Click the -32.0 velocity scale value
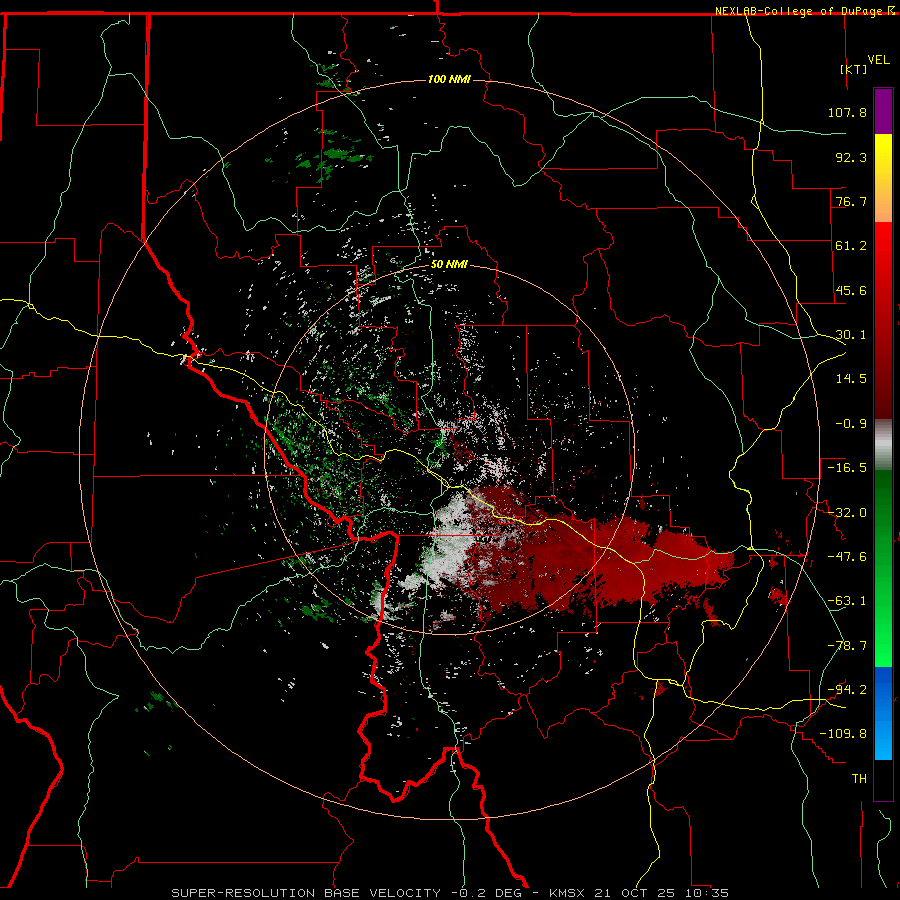 click(847, 513)
